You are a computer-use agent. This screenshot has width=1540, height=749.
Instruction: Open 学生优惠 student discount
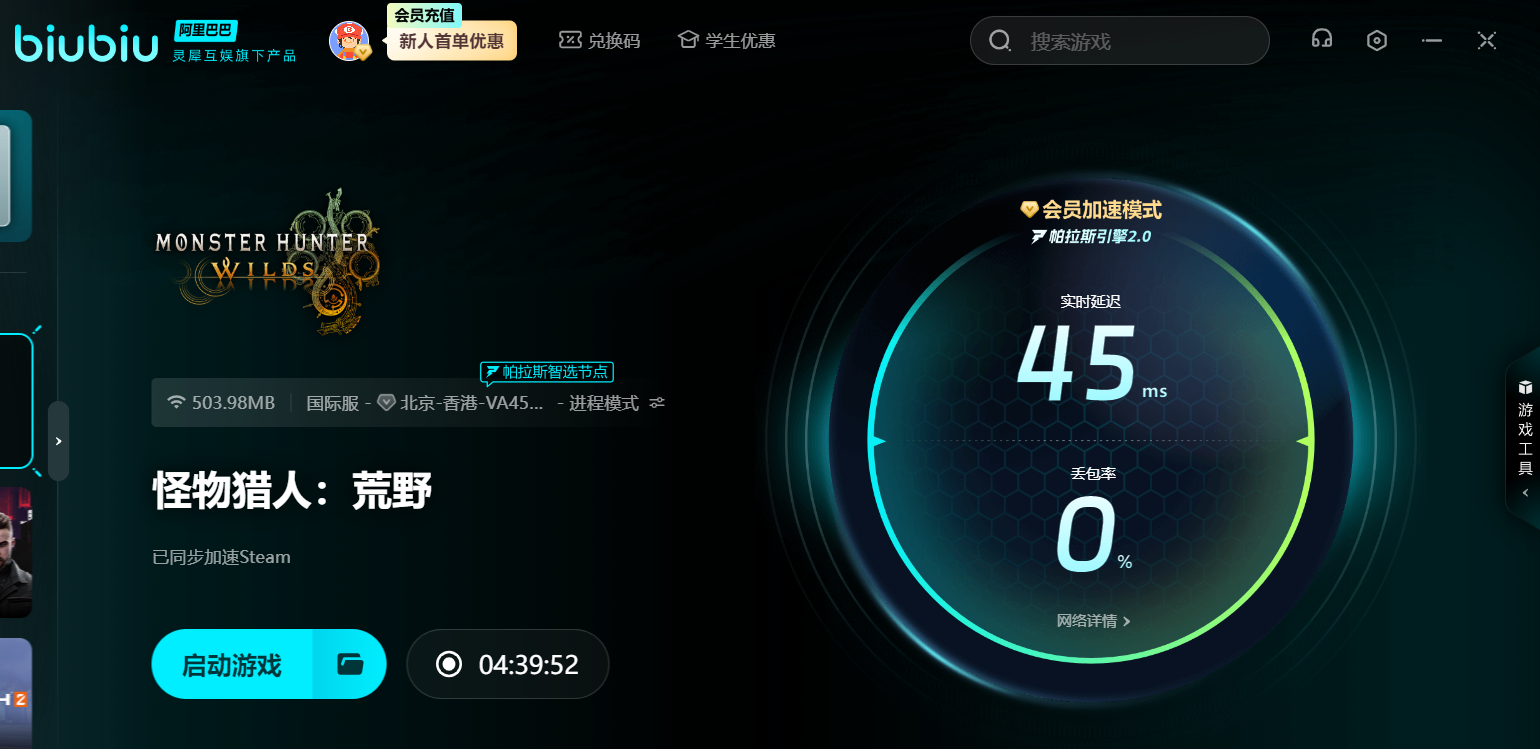click(726, 41)
